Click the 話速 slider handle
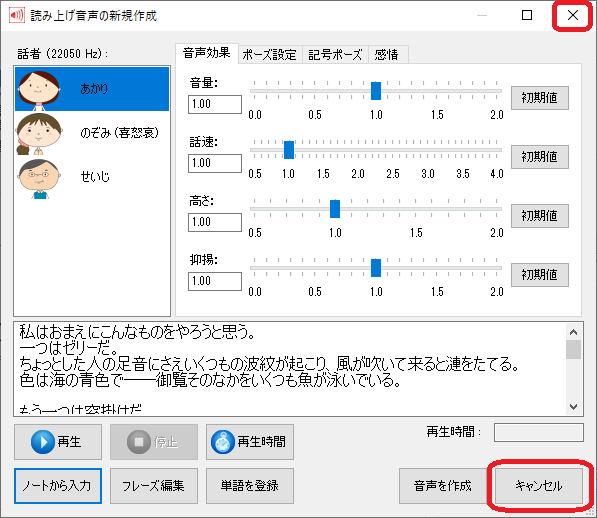 coord(289,150)
